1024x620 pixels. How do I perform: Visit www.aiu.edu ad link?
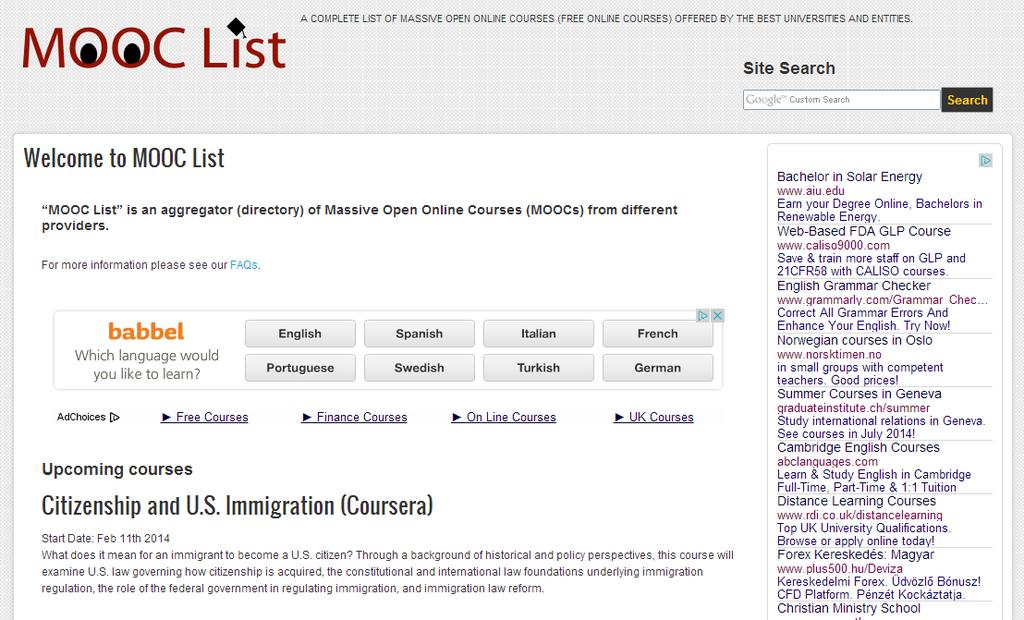[x=810, y=191]
